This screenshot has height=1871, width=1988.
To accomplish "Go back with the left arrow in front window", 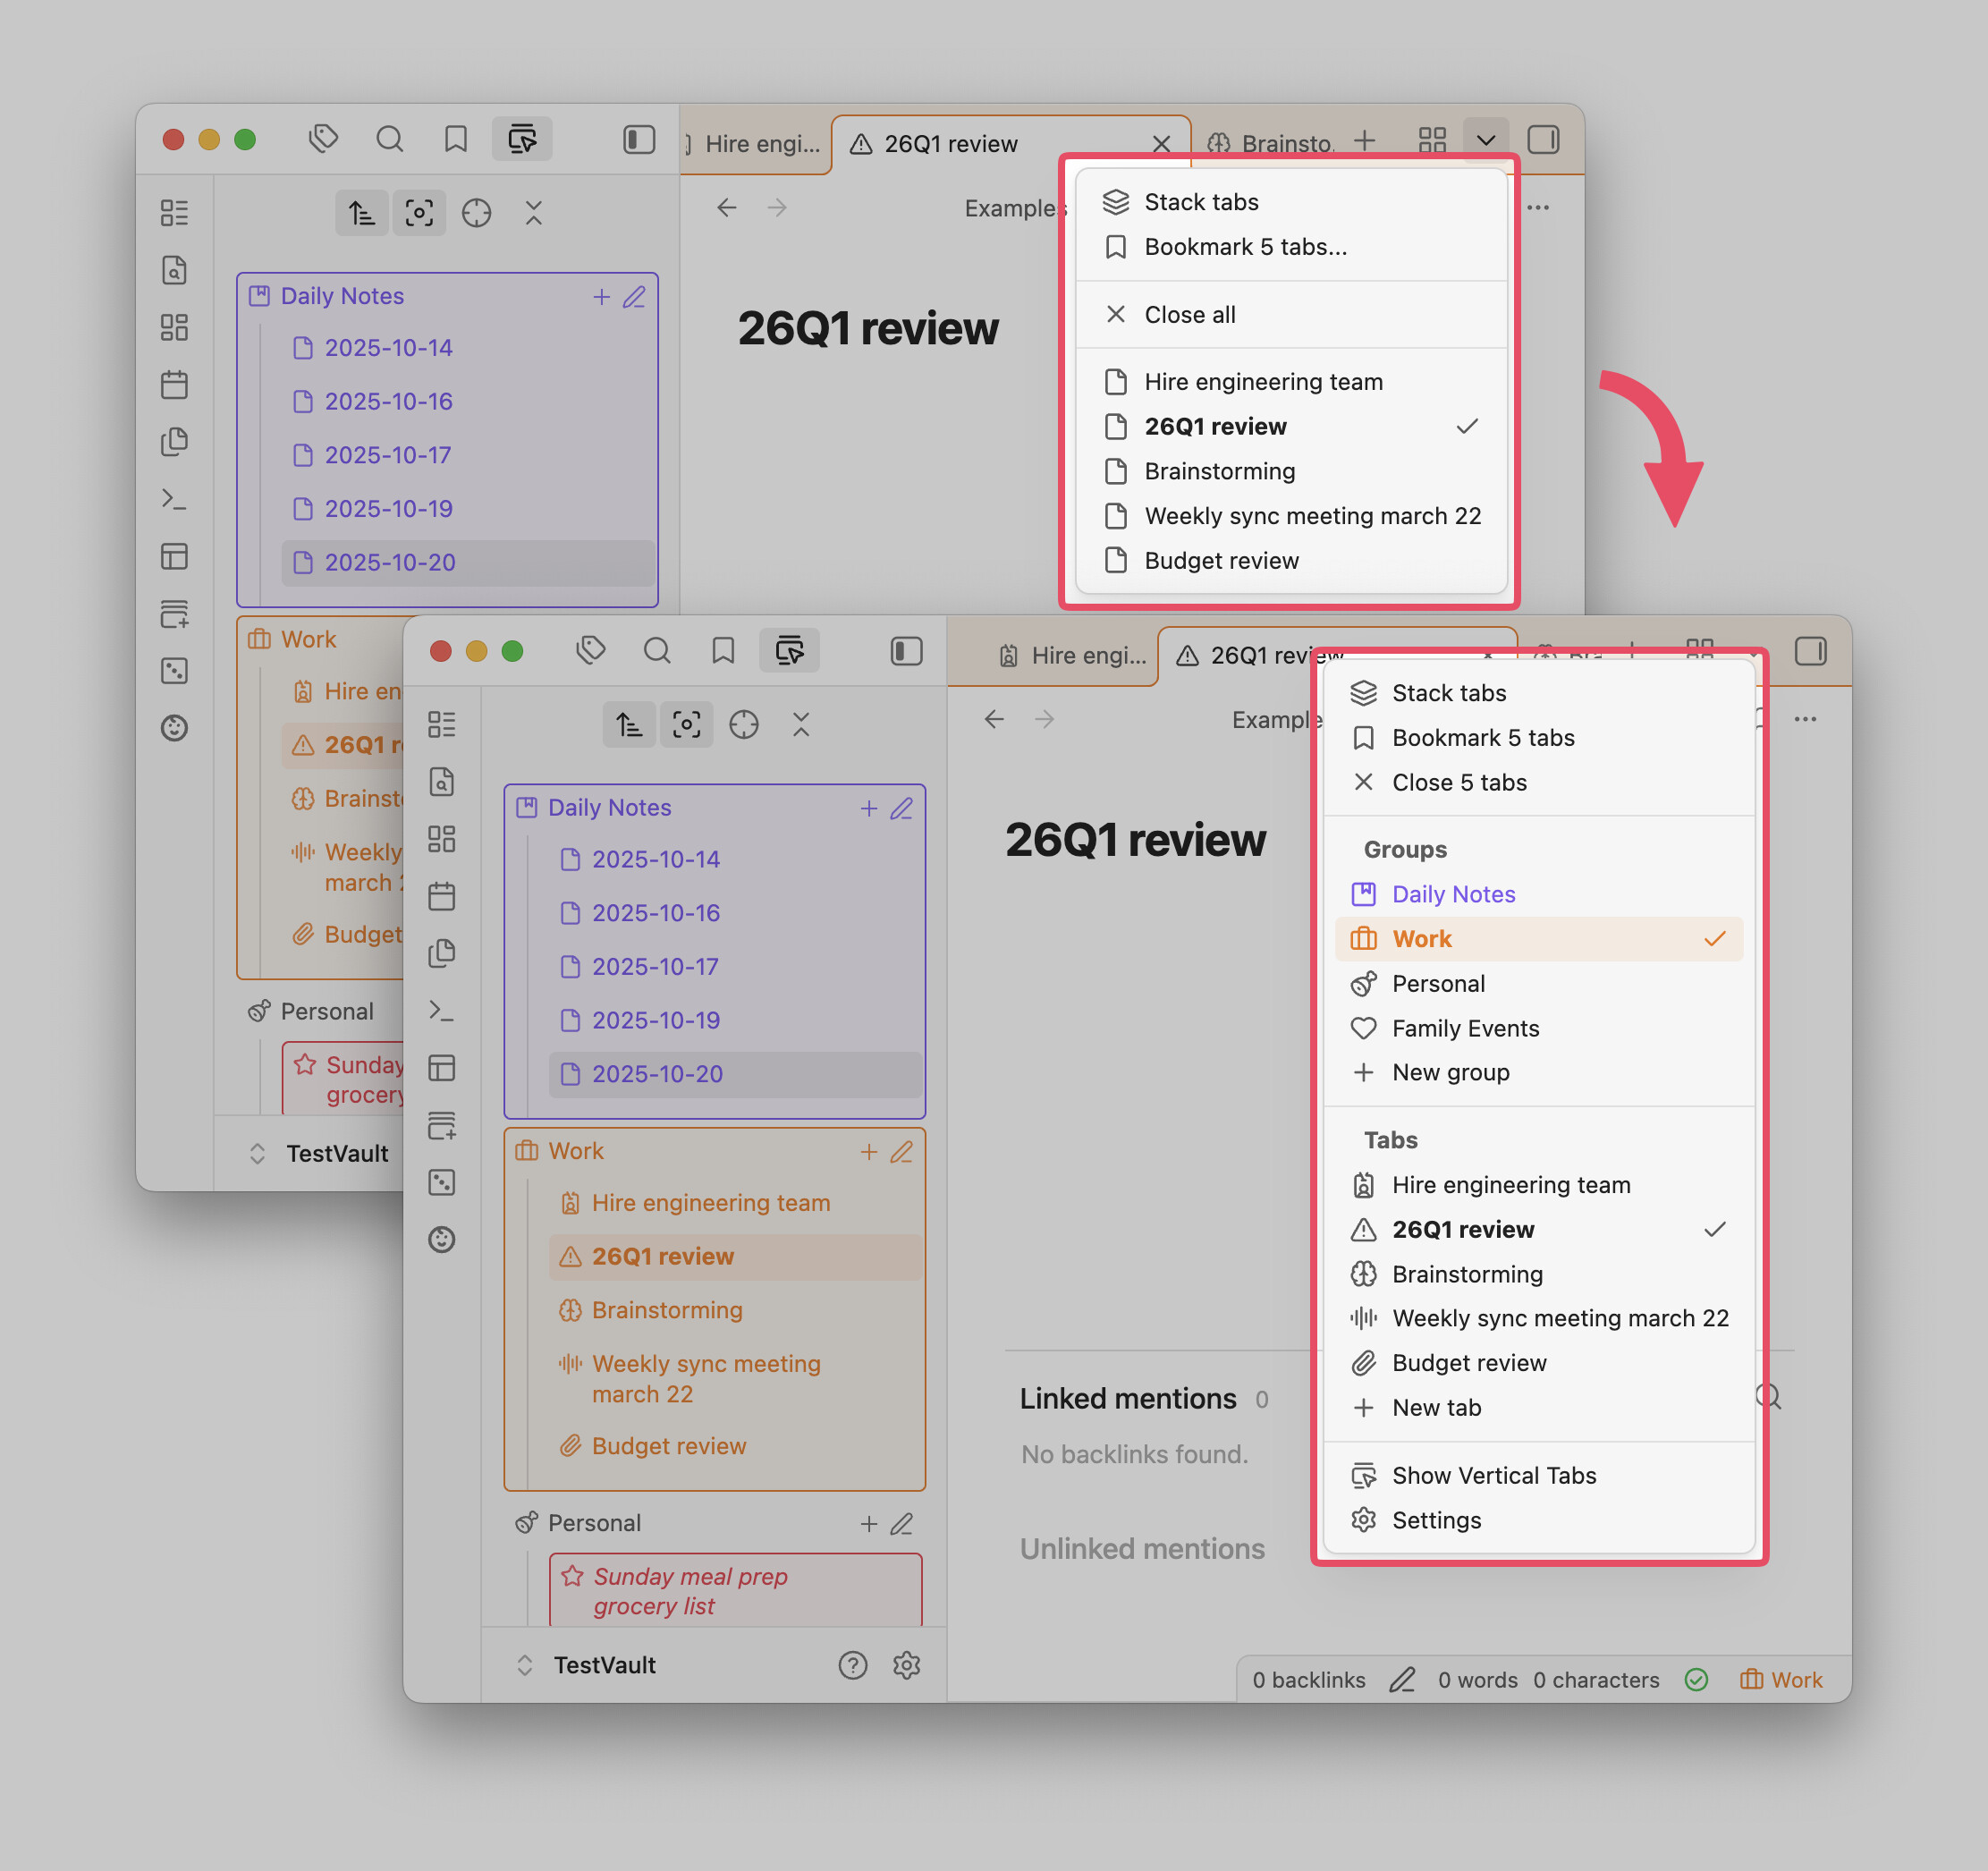I will click(994, 719).
